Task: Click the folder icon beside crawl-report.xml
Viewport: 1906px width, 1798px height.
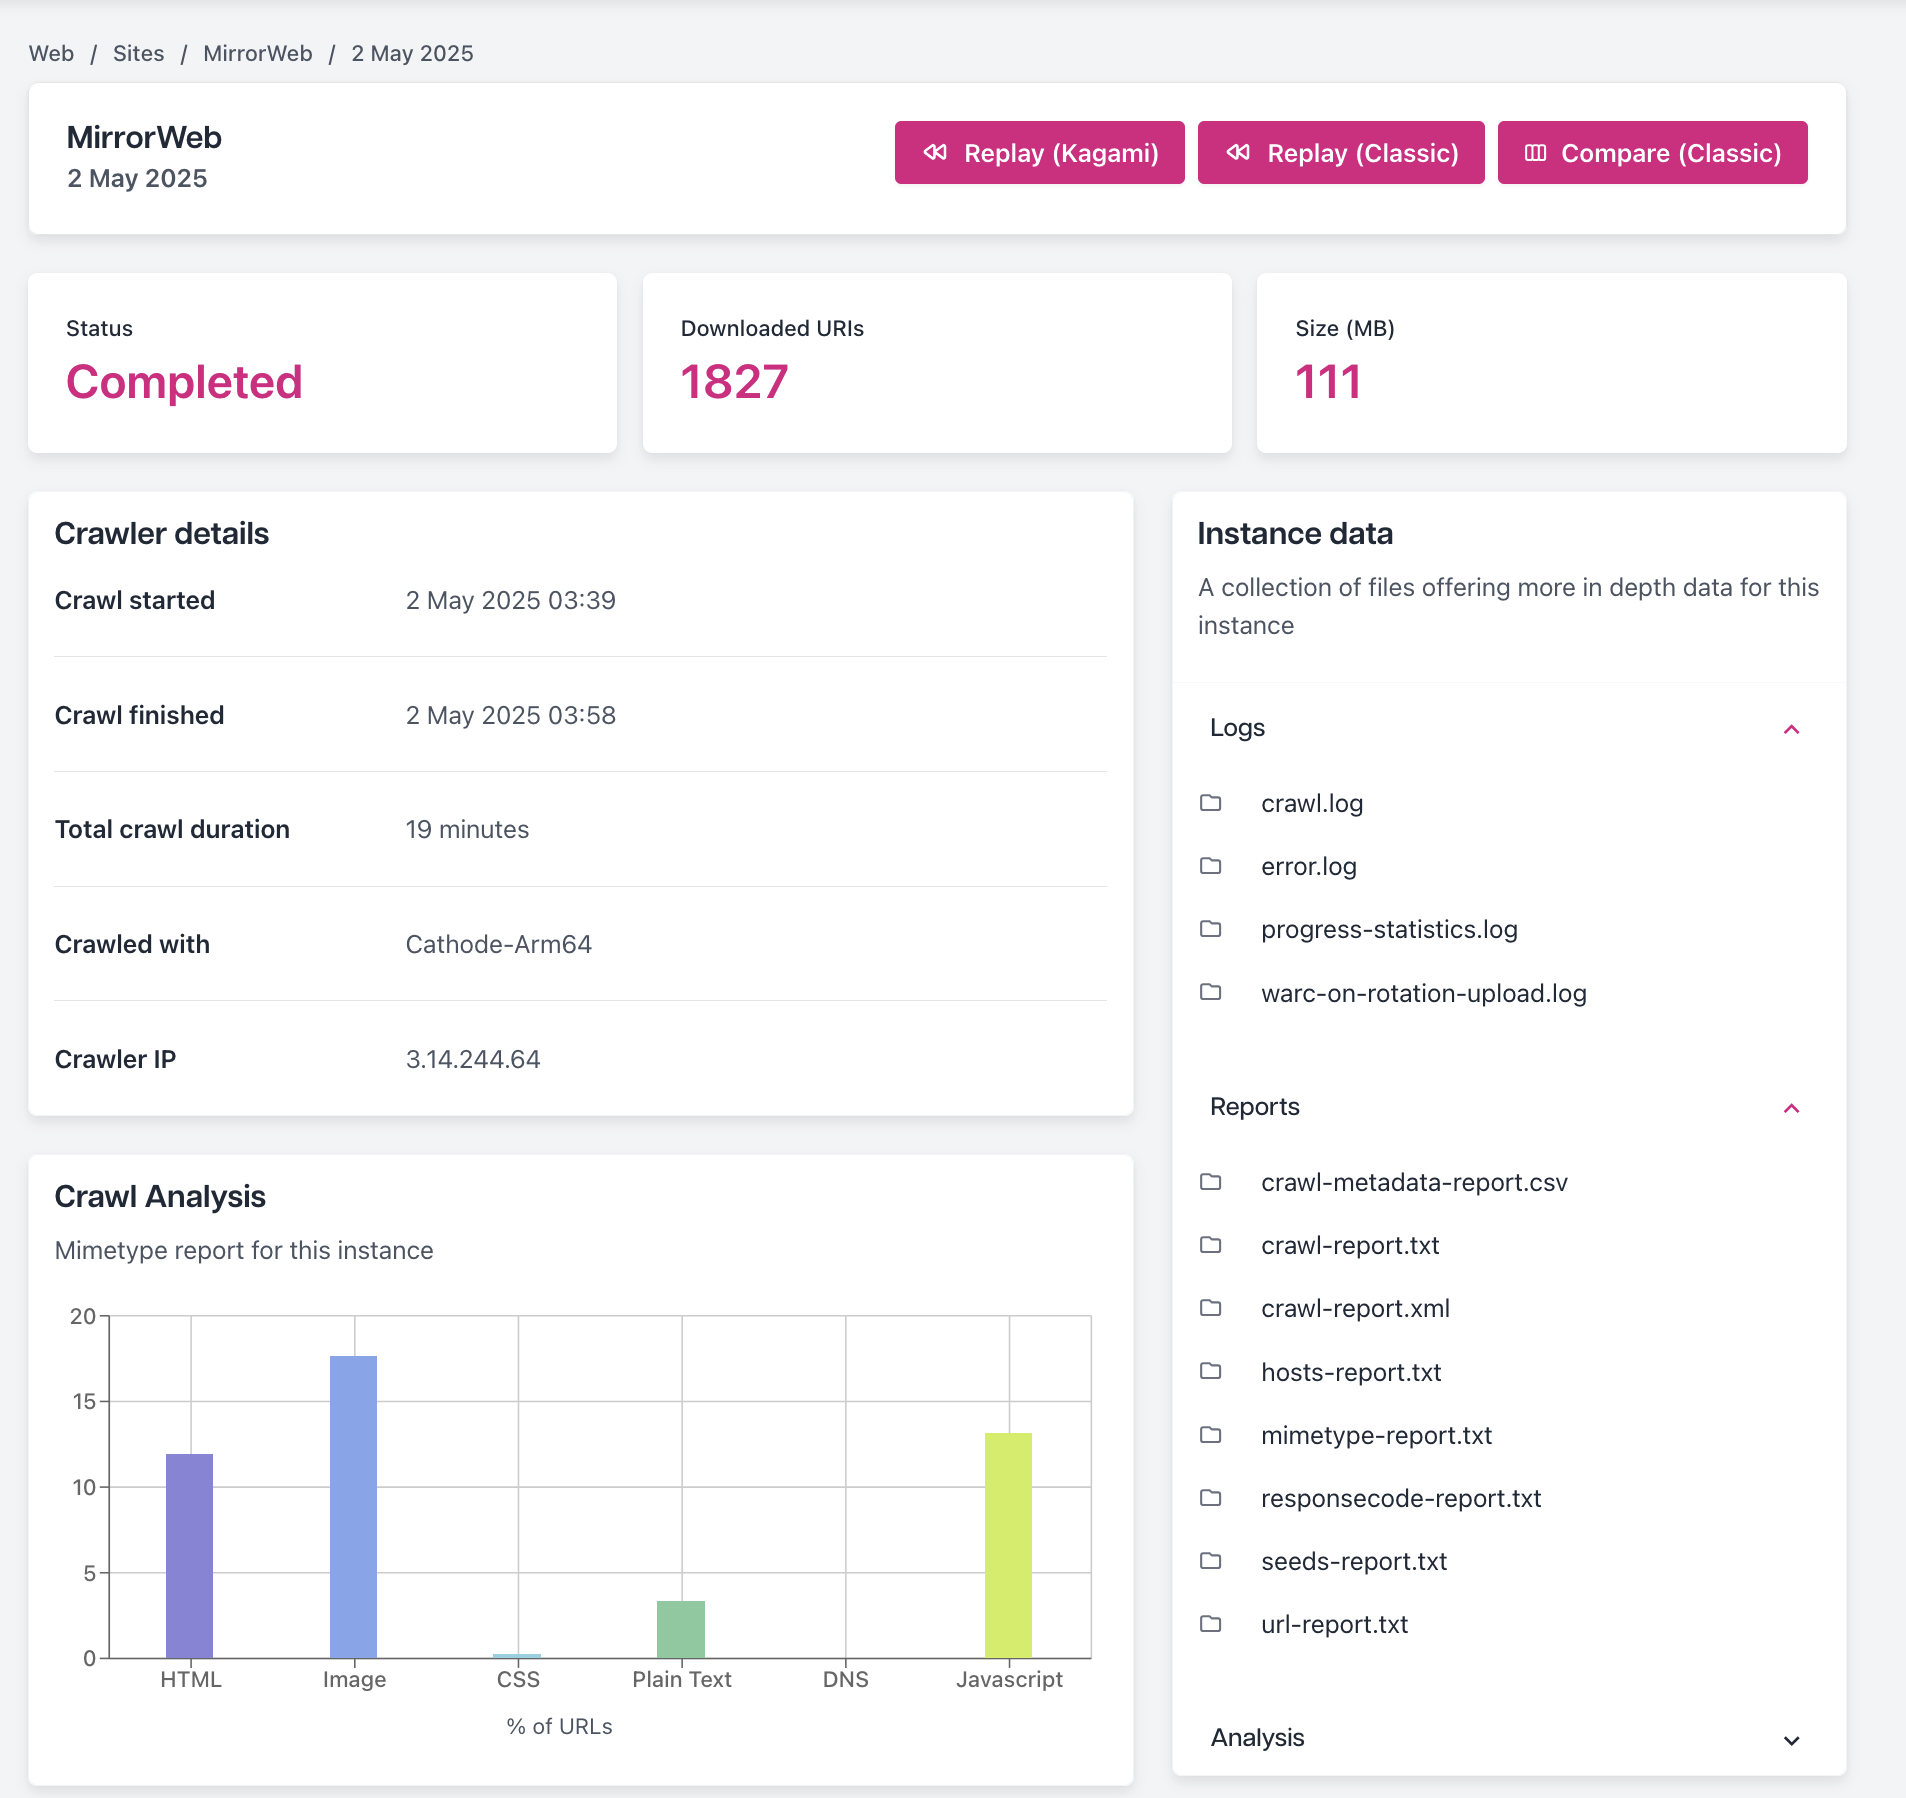Action: pos(1211,1308)
